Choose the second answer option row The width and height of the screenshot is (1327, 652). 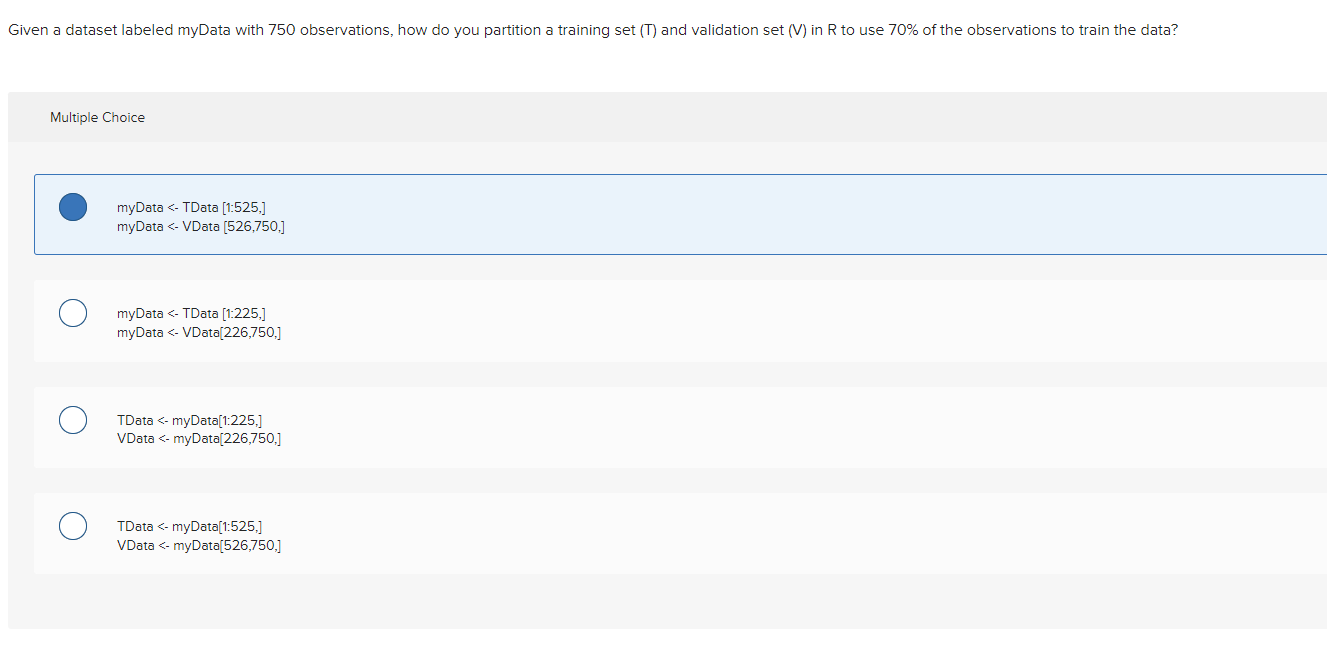tap(600, 320)
